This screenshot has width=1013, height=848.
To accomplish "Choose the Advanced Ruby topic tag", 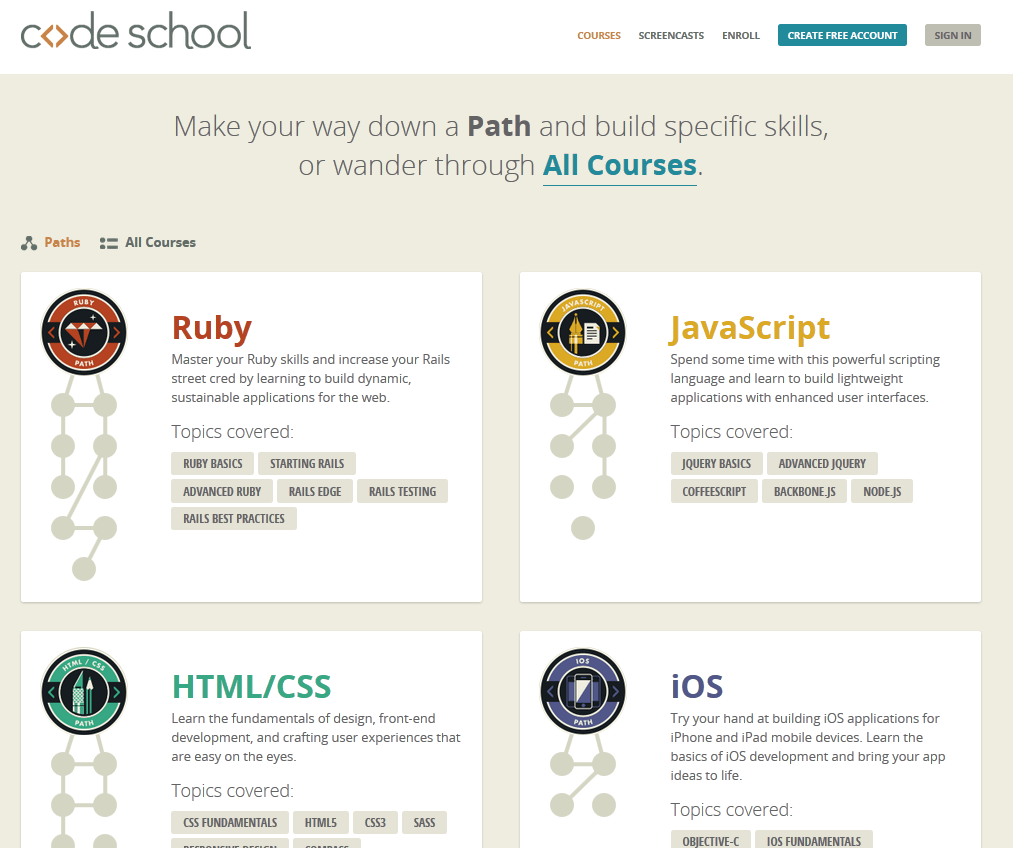I will pyautogui.click(x=222, y=491).
